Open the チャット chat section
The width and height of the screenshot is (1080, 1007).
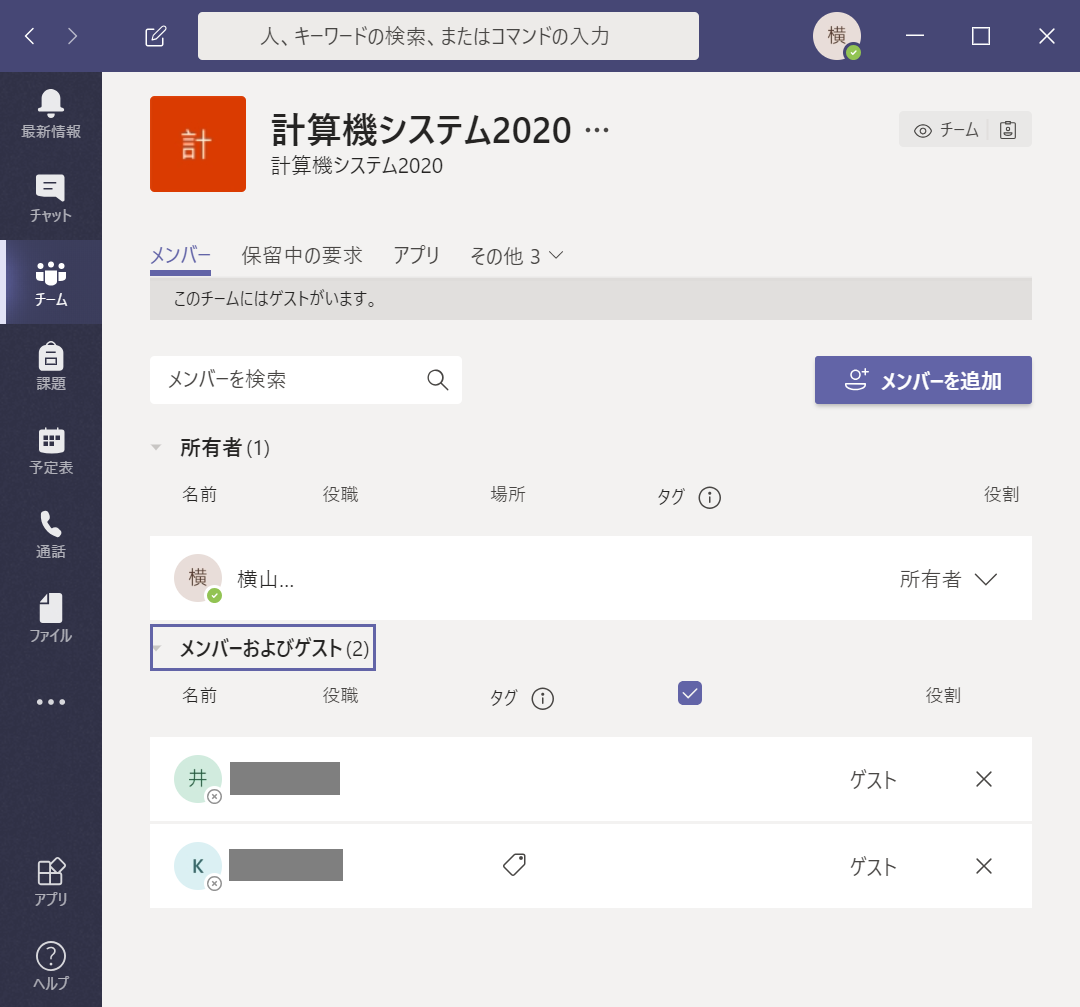[x=51, y=198]
